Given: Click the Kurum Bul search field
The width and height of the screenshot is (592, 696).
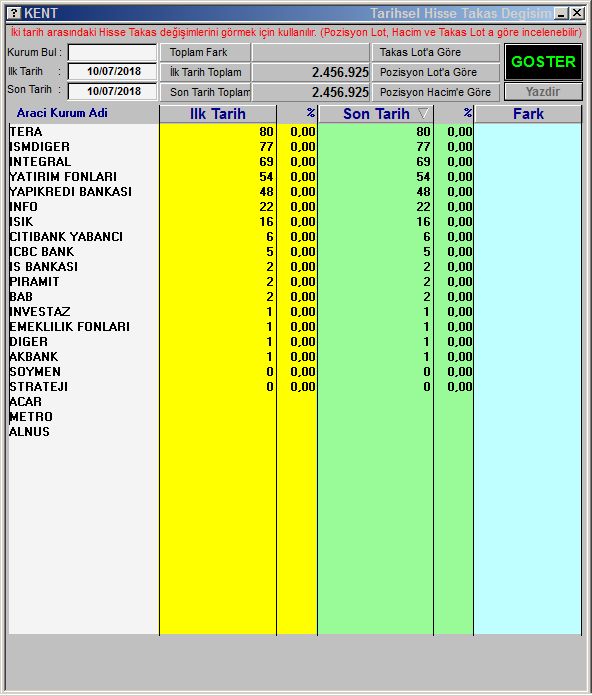Looking at the screenshot, I should coord(112,52).
